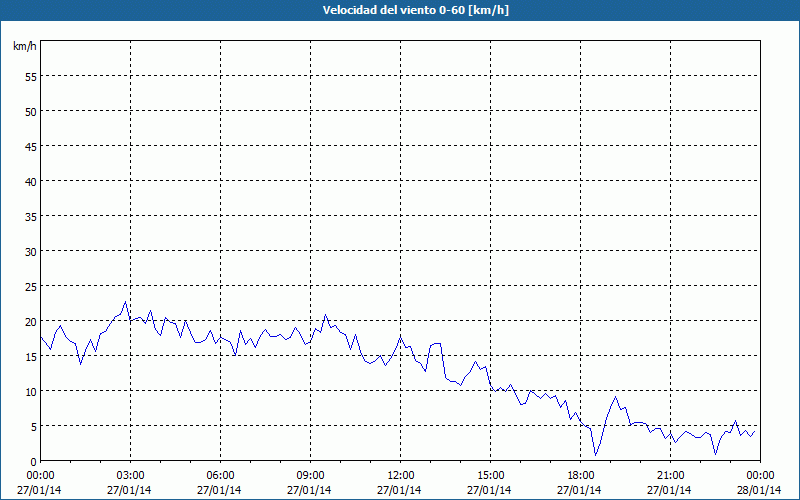This screenshot has height=500, width=800.
Task: Click the 40 label on the vertical axis
Action: pyautogui.click(x=30, y=181)
